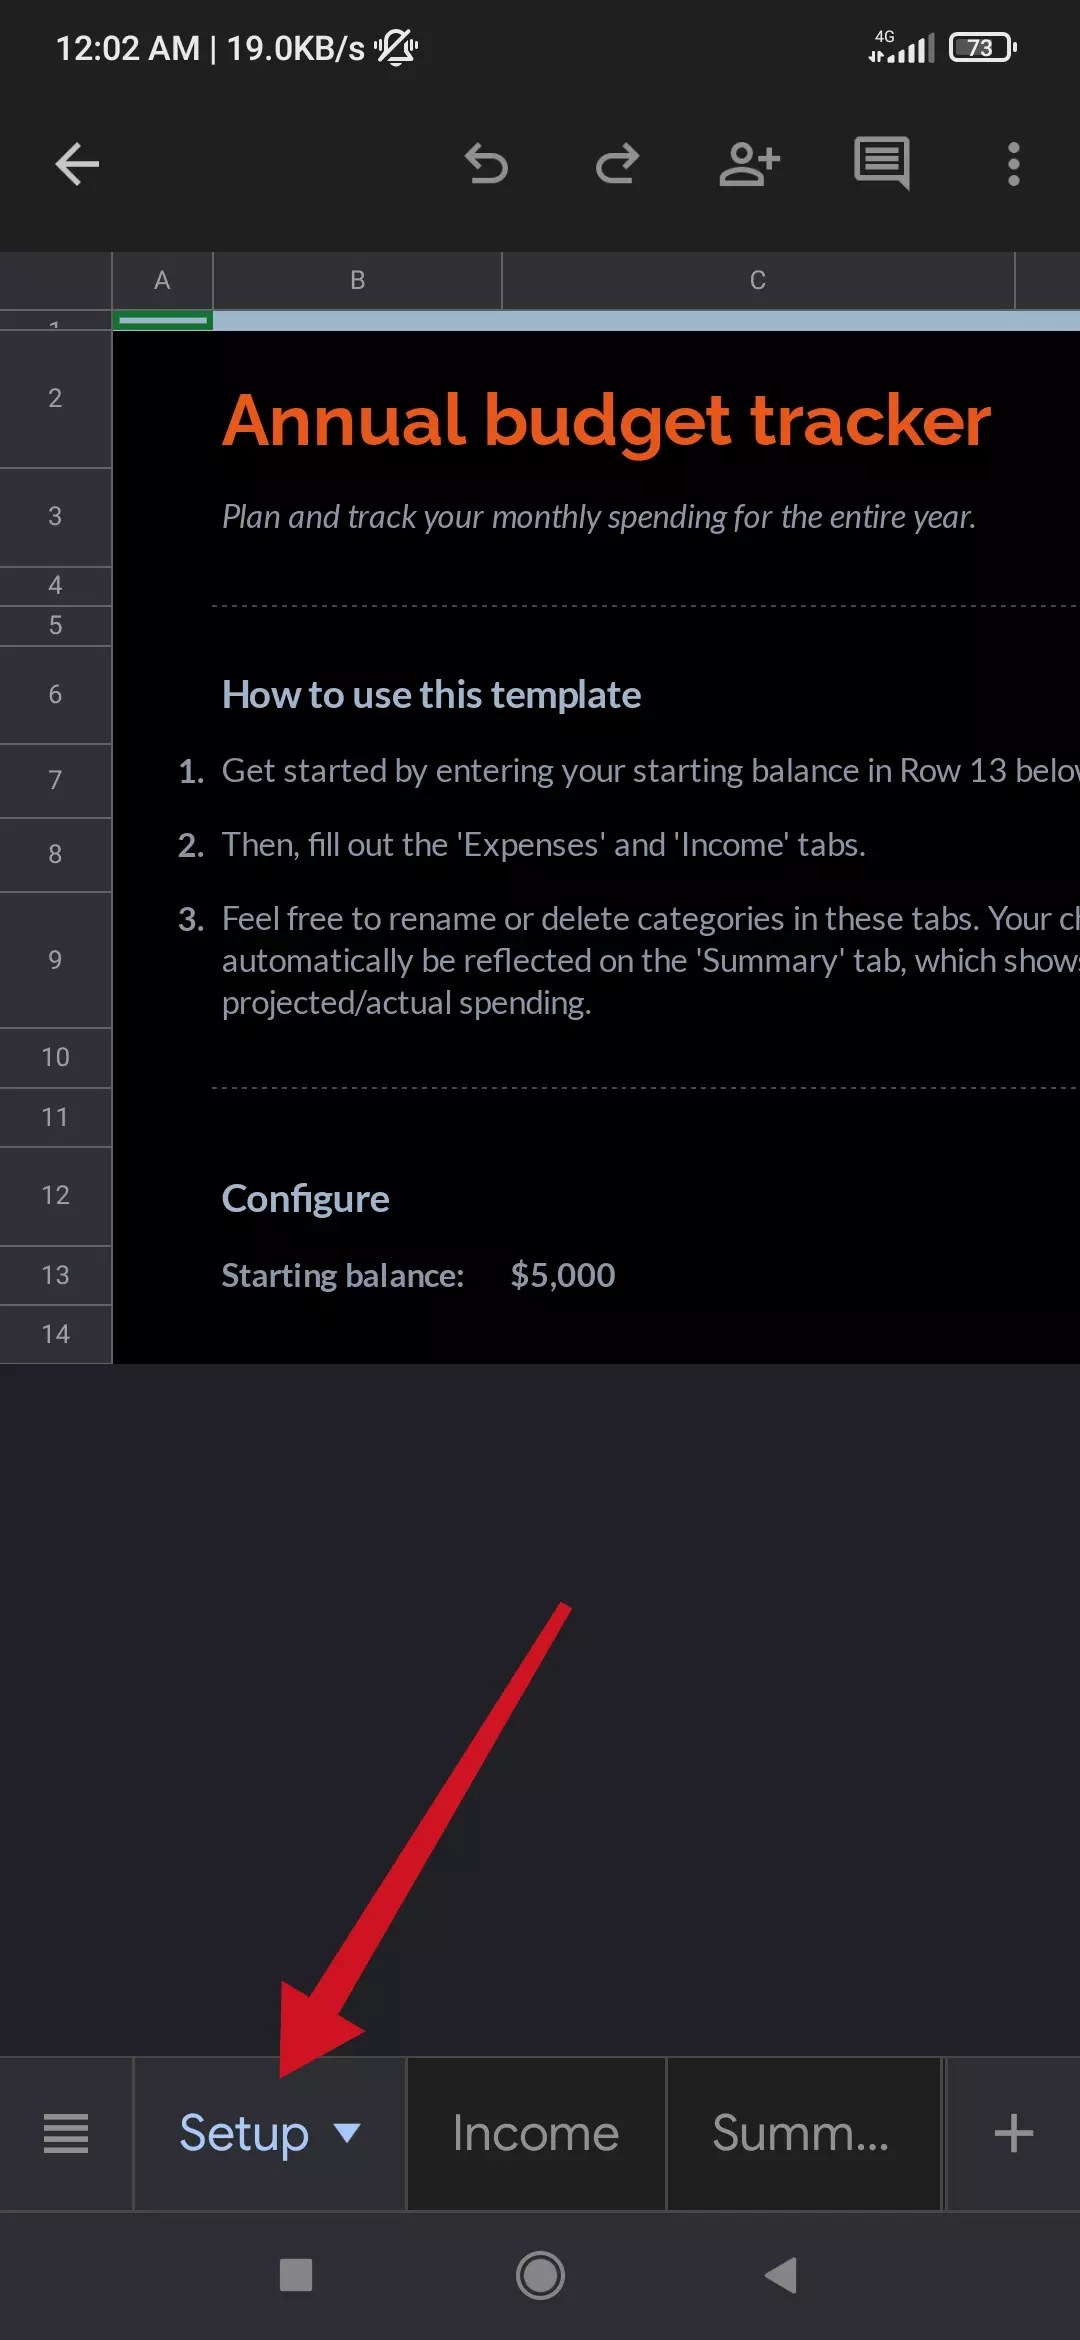
Task: Undo the last action
Action: [x=487, y=164]
